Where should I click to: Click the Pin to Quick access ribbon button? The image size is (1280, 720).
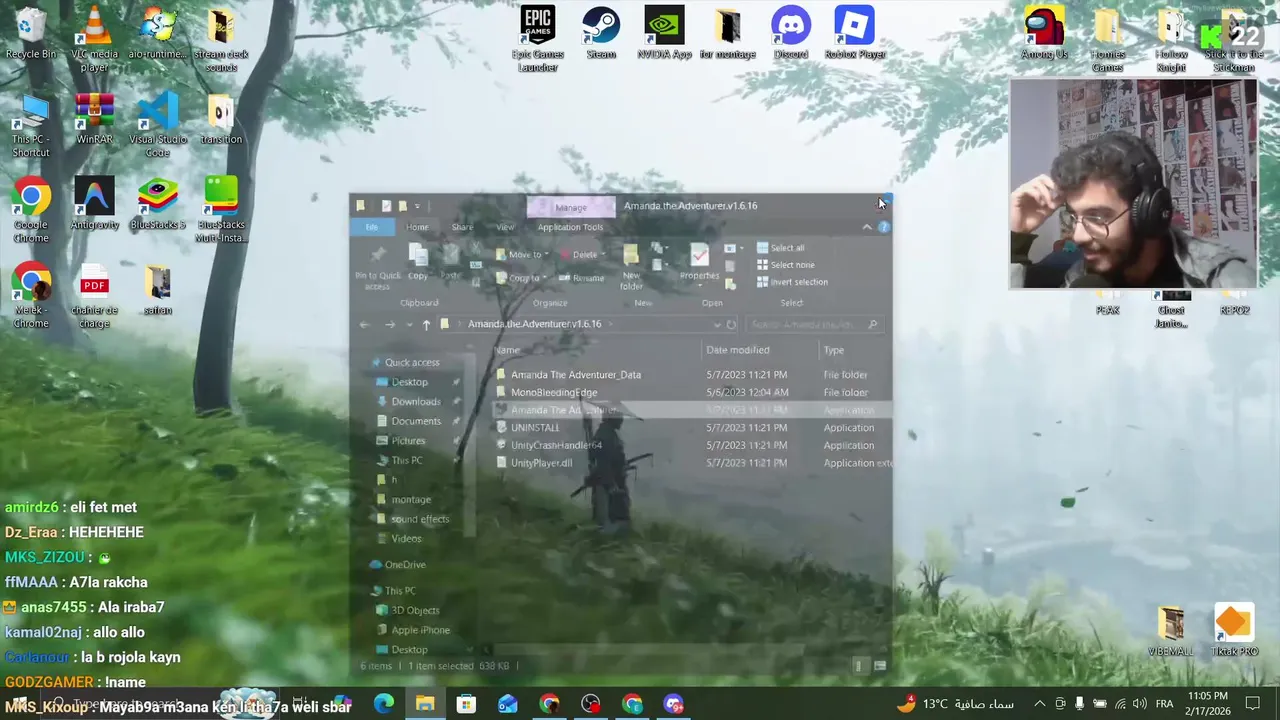click(377, 268)
